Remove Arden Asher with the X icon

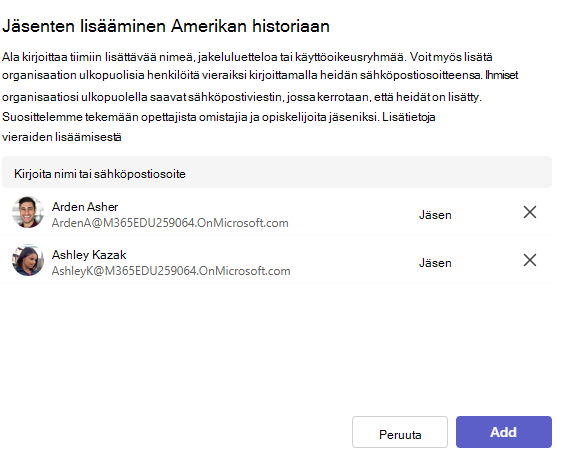(x=530, y=212)
